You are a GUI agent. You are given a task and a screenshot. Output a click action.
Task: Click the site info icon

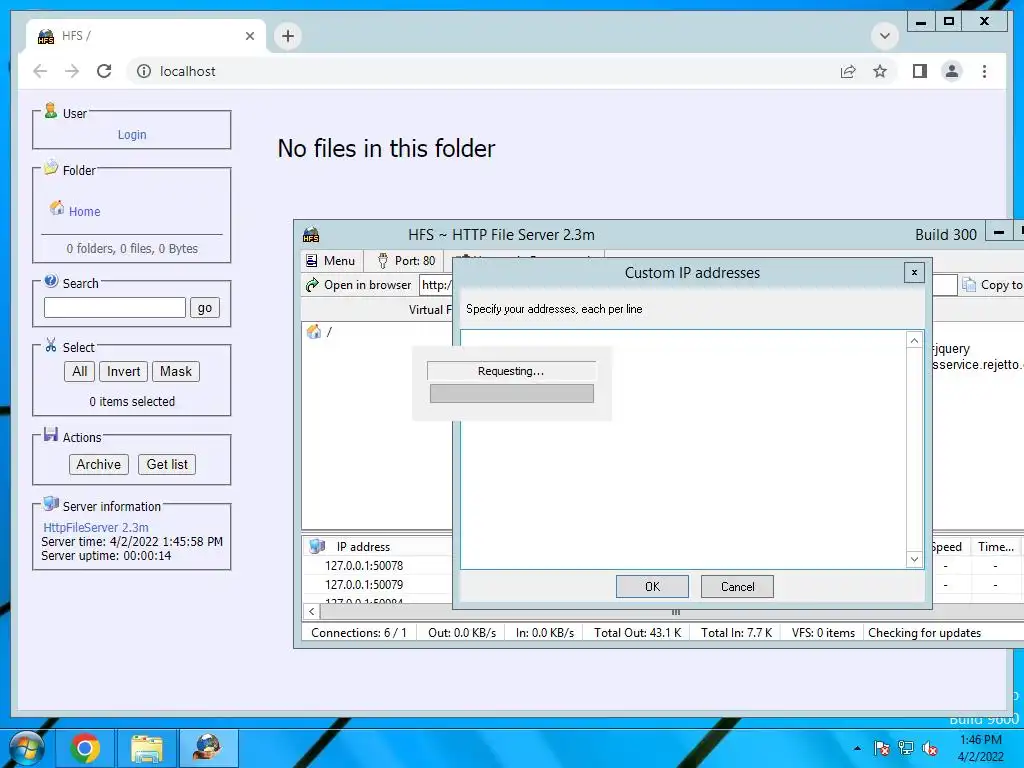point(144,71)
